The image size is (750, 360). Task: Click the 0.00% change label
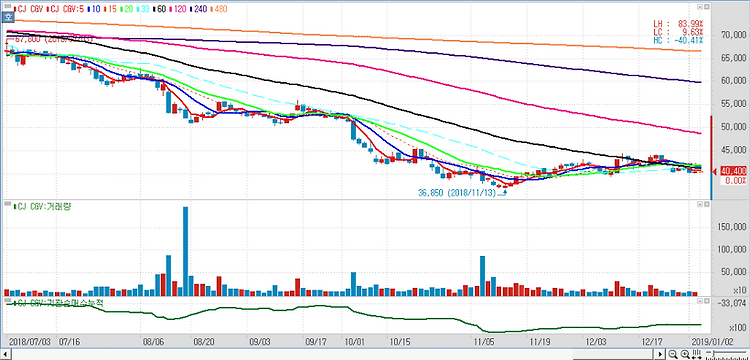tap(735, 180)
